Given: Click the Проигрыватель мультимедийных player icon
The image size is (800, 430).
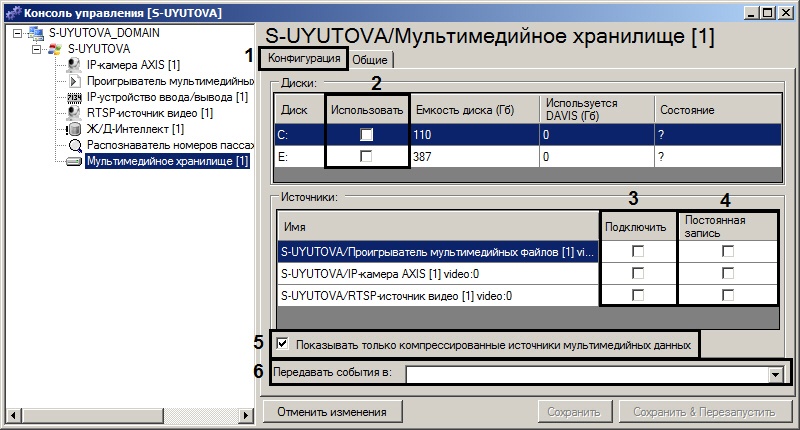Looking at the screenshot, I should (74, 81).
